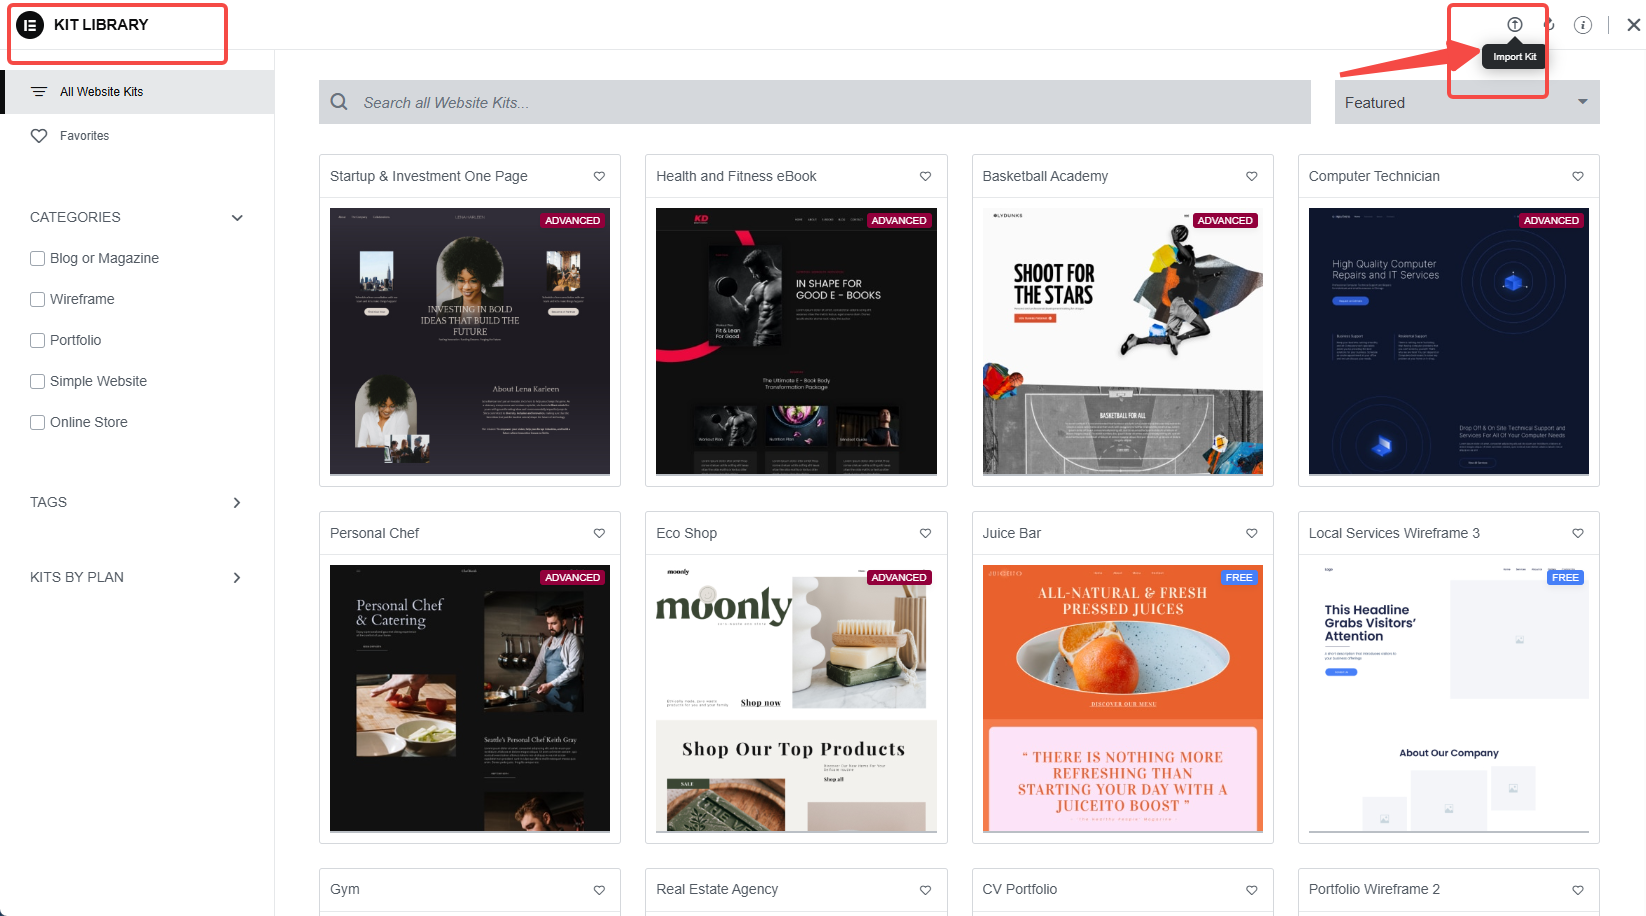The height and width of the screenshot is (916, 1646).
Task: Tick the Online Store checkbox
Action: pyautogui.click(x=38, y=422)
